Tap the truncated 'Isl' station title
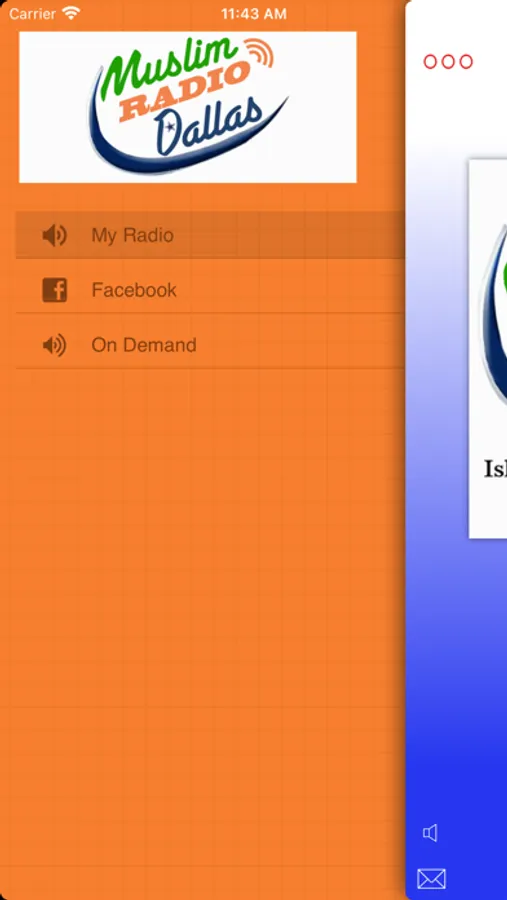 click(x=496, y=469)
